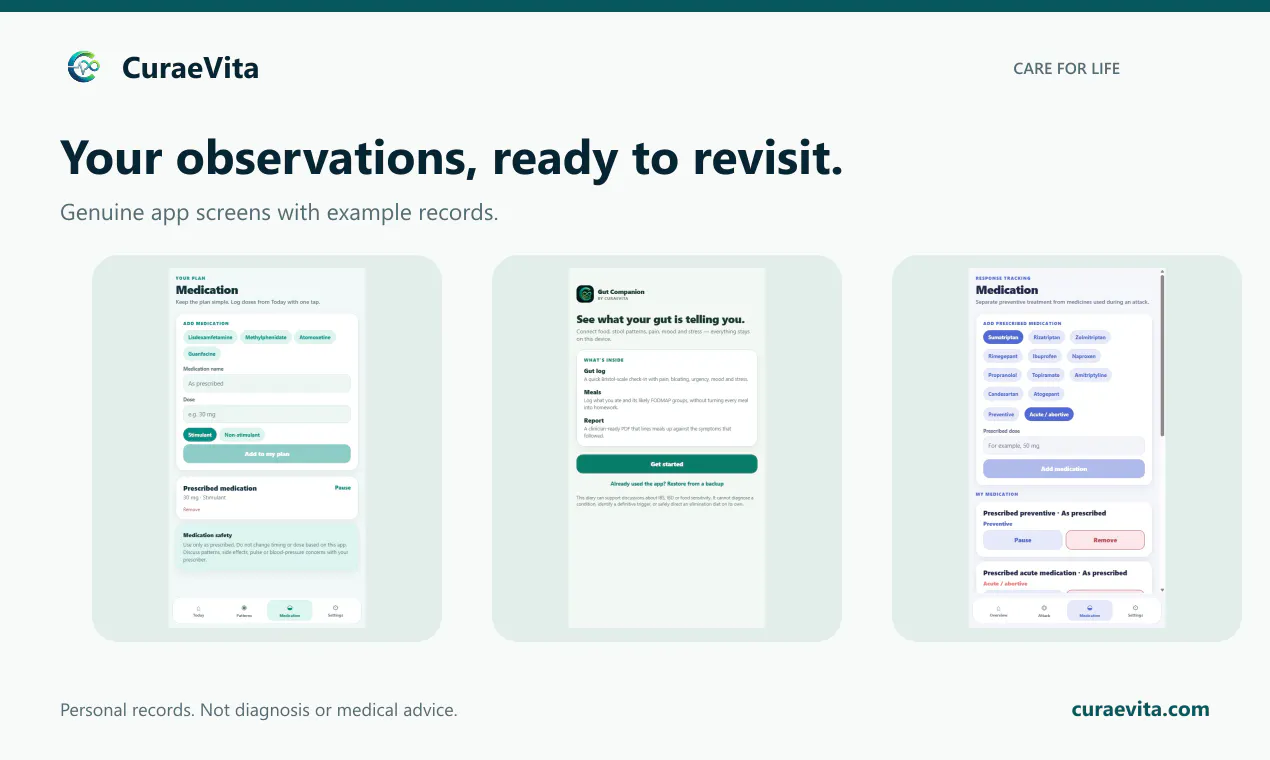
Task: Select Medication tab in the Response Tracking screen
Action: pos(1090,611)
